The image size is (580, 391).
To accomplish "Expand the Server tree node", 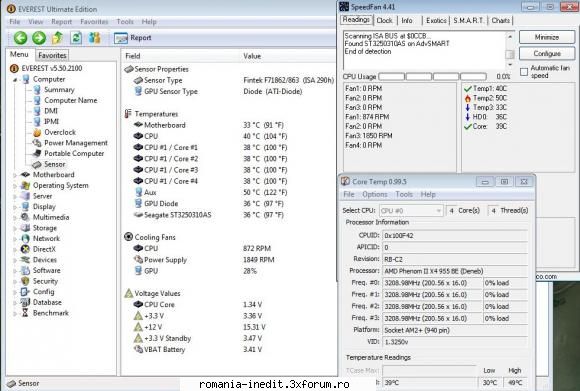I will [15, 196].
